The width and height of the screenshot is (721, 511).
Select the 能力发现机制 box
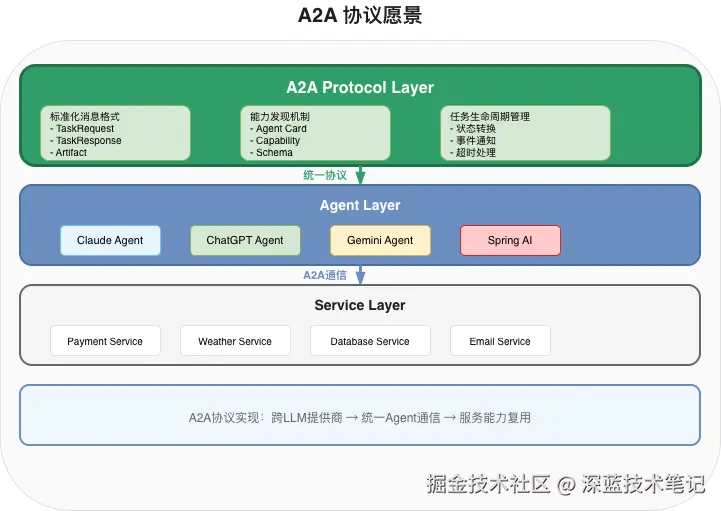(x=315, y=134)
